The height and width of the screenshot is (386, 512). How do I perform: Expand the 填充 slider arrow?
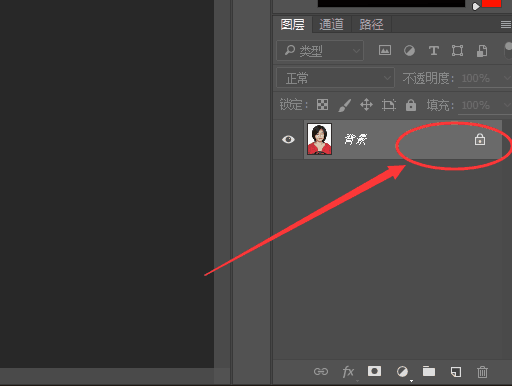(x=507, y=105)
